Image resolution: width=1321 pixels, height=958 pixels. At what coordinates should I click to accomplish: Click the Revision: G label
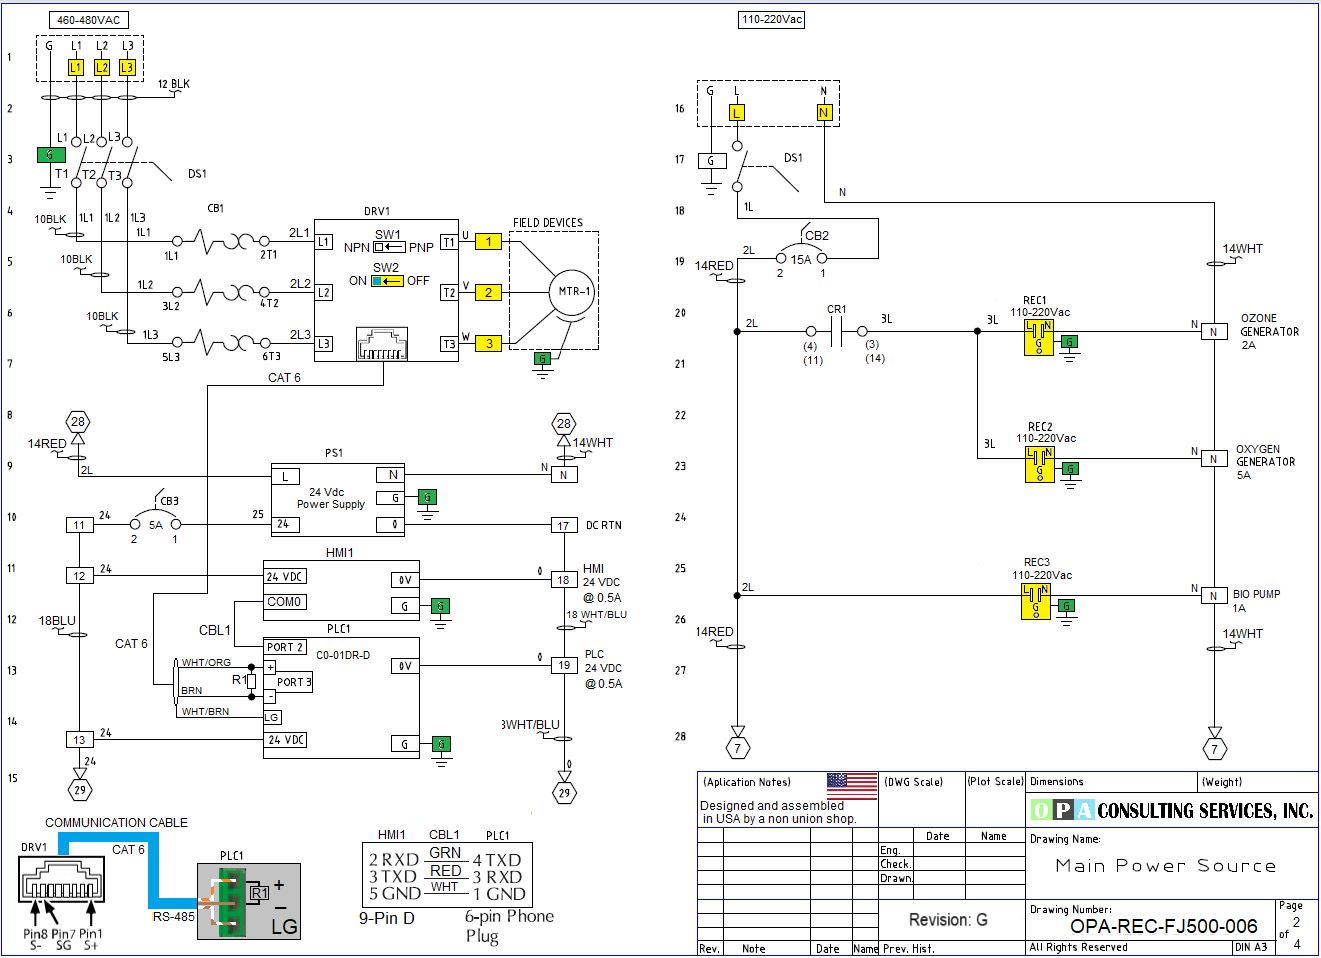(x=947, y=920)
